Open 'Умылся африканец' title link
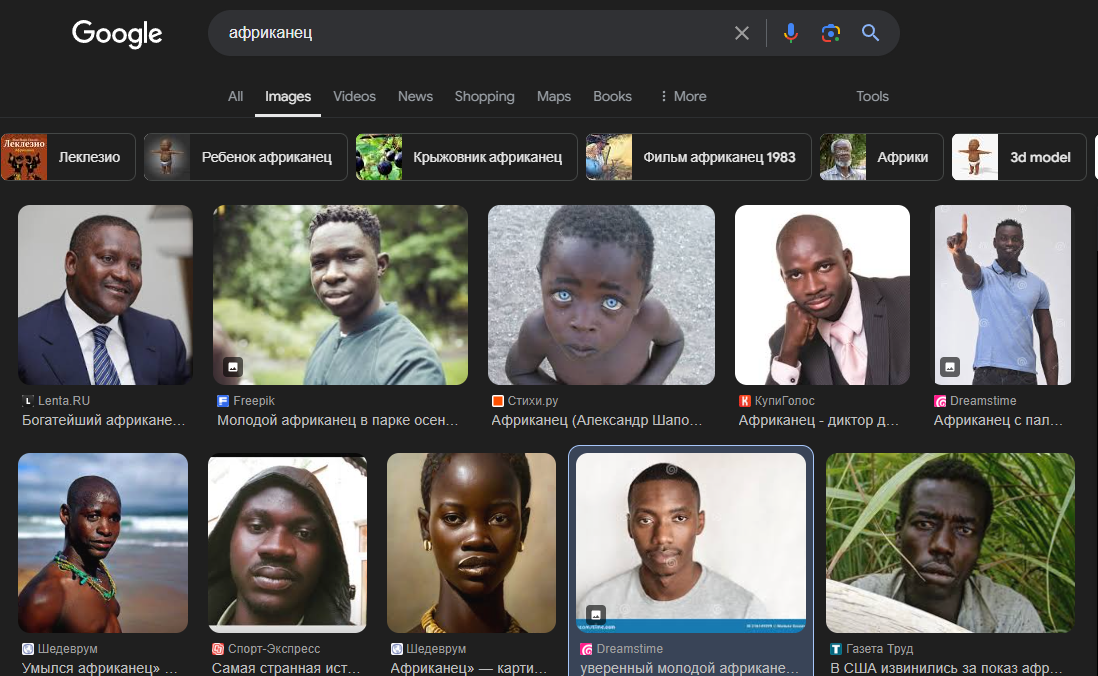The height and width of the screenshot is (676, 1098). [99, 668]
